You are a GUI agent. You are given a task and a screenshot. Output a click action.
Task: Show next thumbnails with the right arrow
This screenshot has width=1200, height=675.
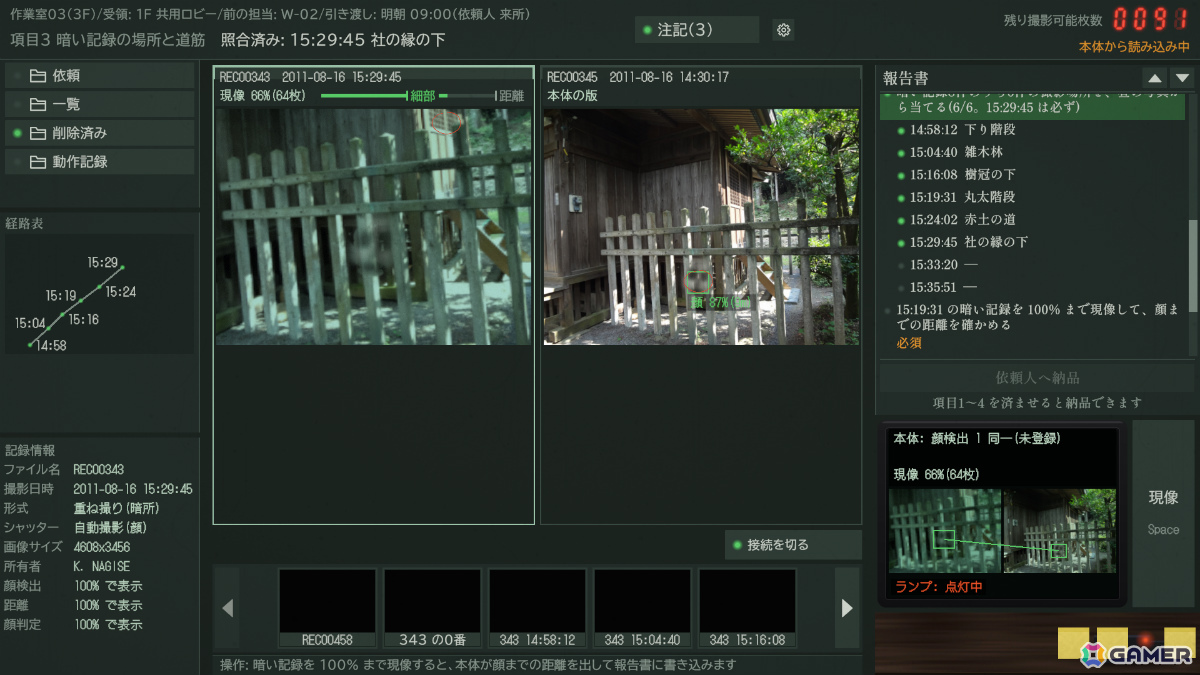coord(847,608)
